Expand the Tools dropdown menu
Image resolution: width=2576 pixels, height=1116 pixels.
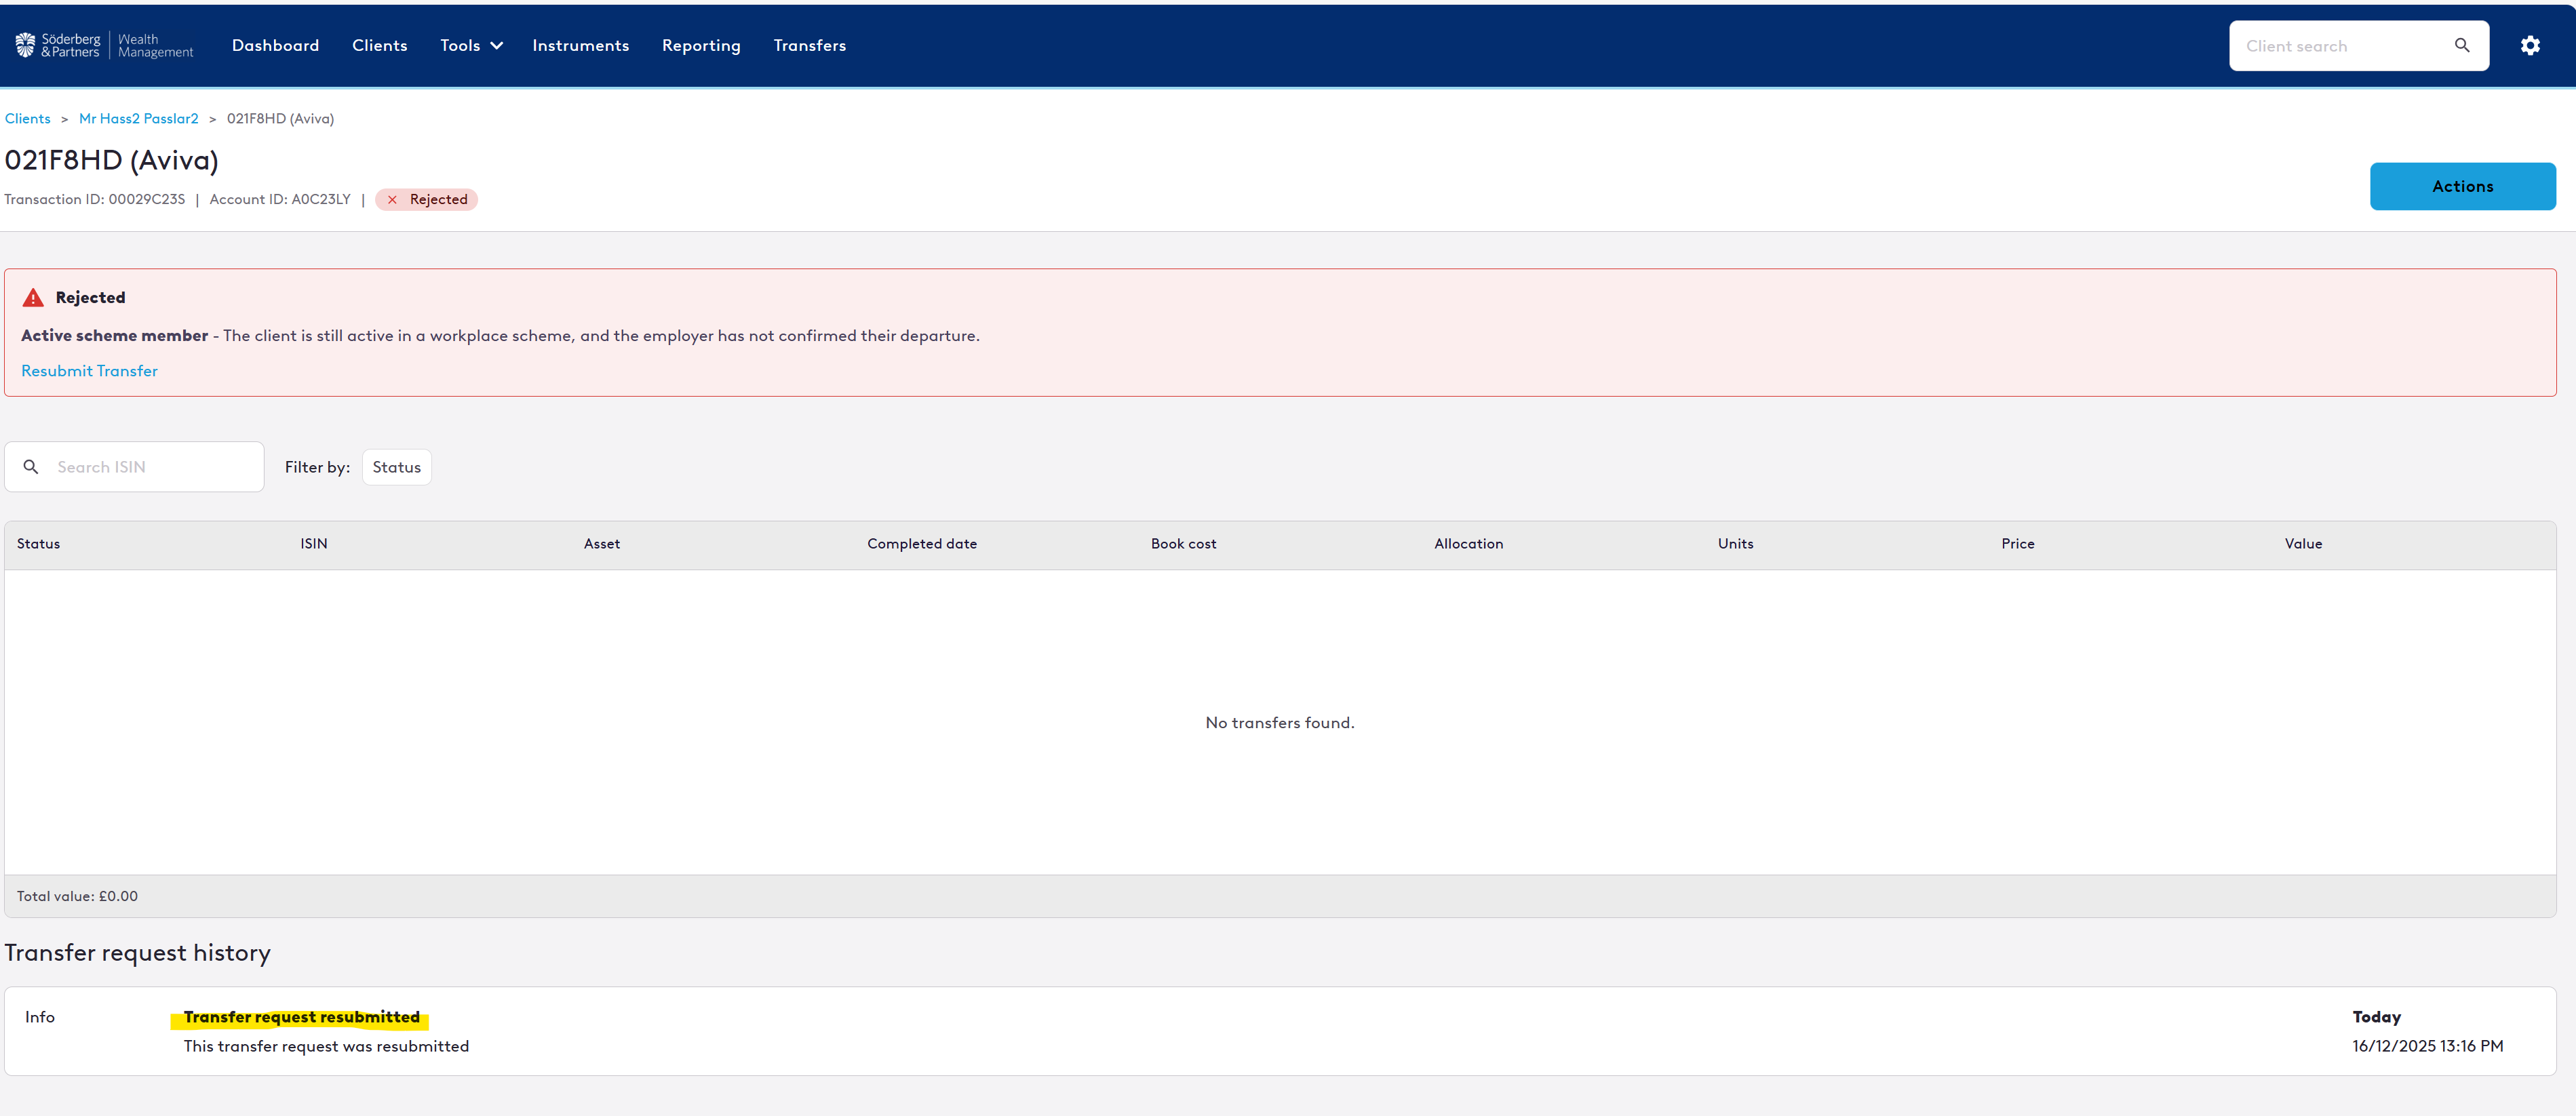click(x=470, y=46)
